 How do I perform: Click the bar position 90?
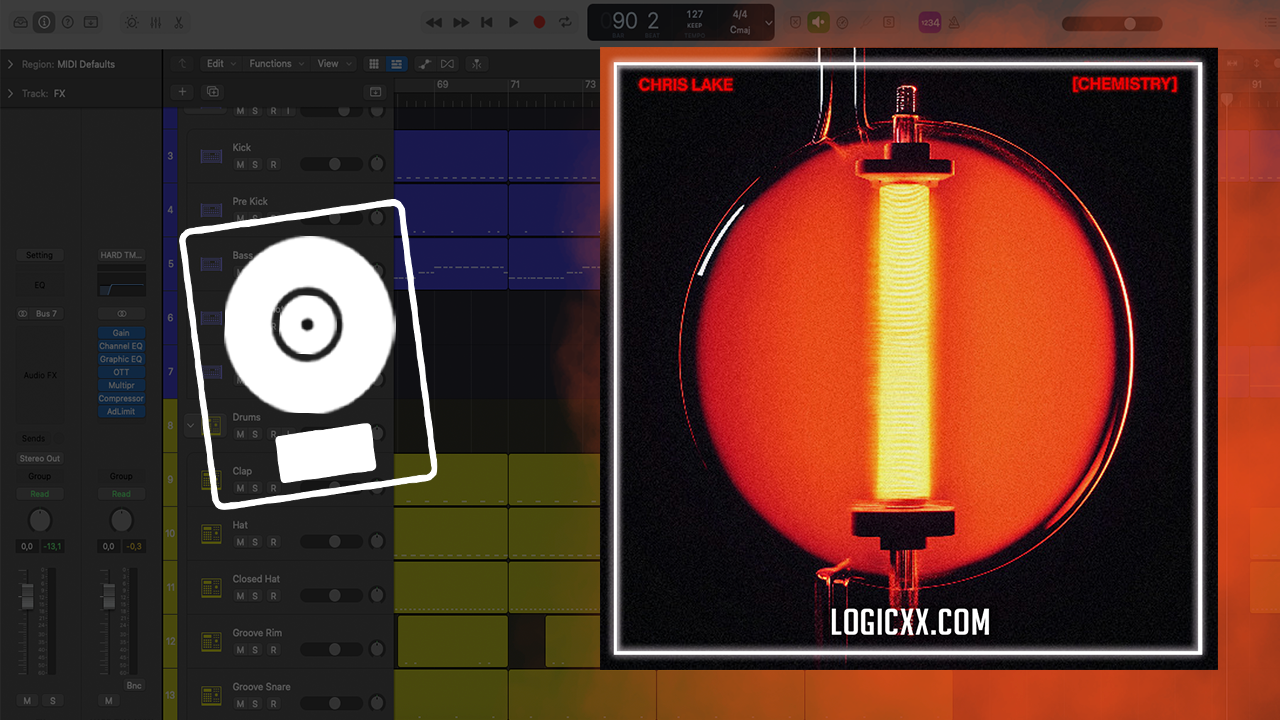tap(625, 21)
